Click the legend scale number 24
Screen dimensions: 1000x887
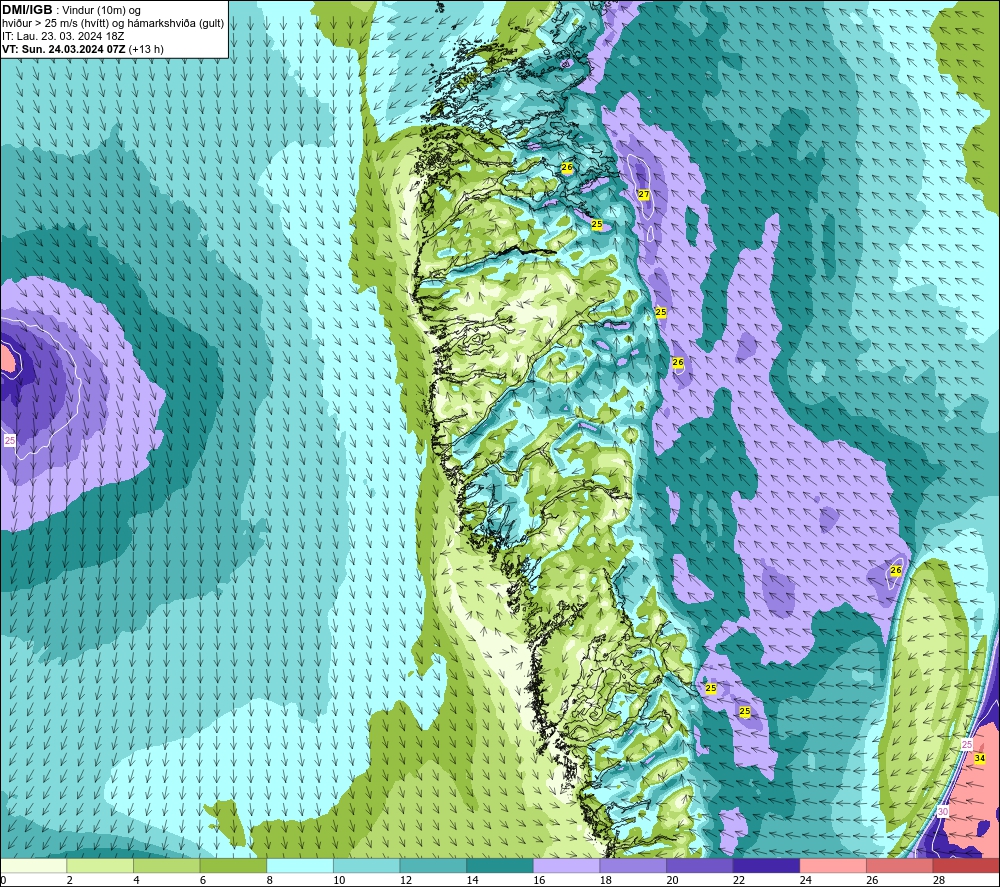click(805, 880)
